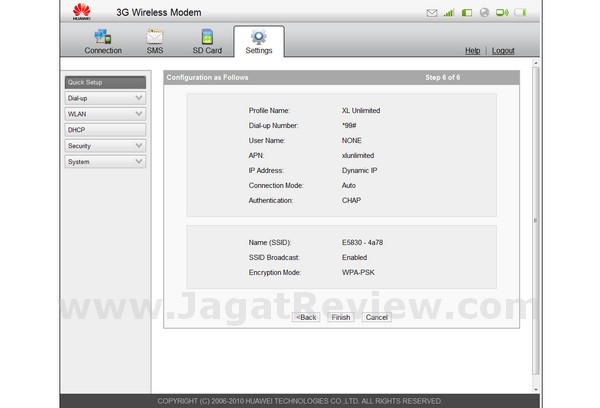Image resolution: width=600 pixels, height=408 pixels.
Task: Open the SD Card icon
Action: point(207,37)
